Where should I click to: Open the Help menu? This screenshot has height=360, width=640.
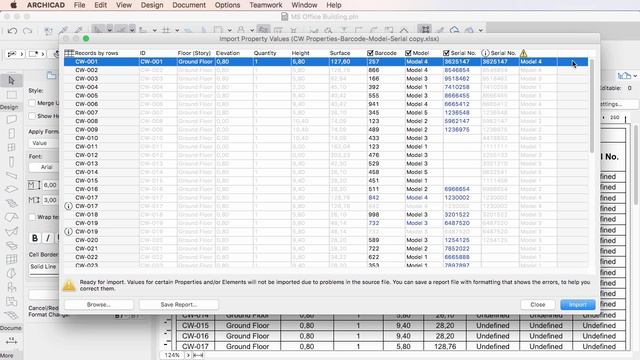[x=333, y=5]
